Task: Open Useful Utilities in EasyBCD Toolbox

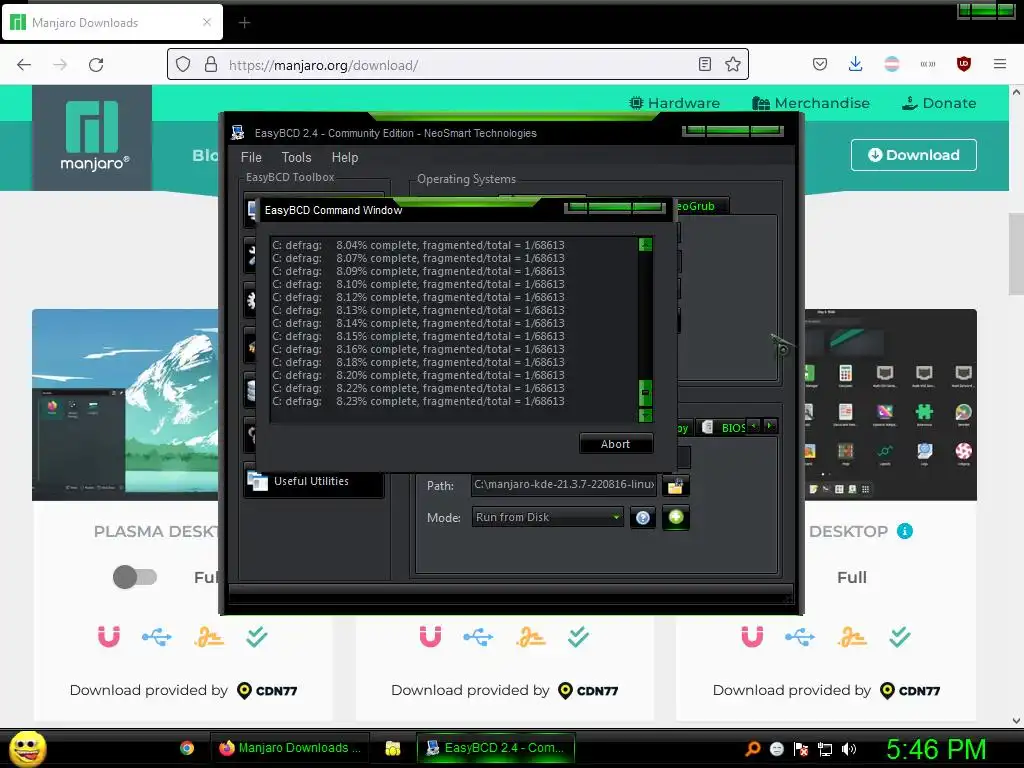Action: (x=313, y=482)
